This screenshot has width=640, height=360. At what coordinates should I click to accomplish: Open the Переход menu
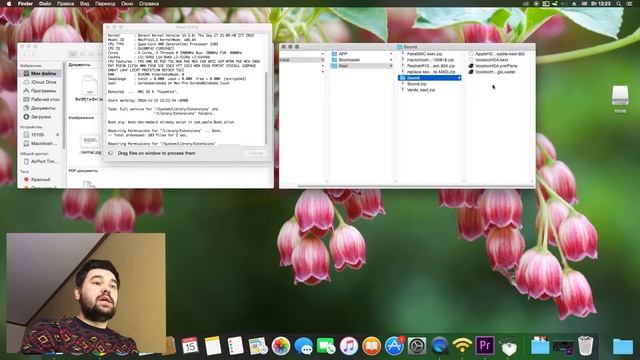[x=105, y=4]
